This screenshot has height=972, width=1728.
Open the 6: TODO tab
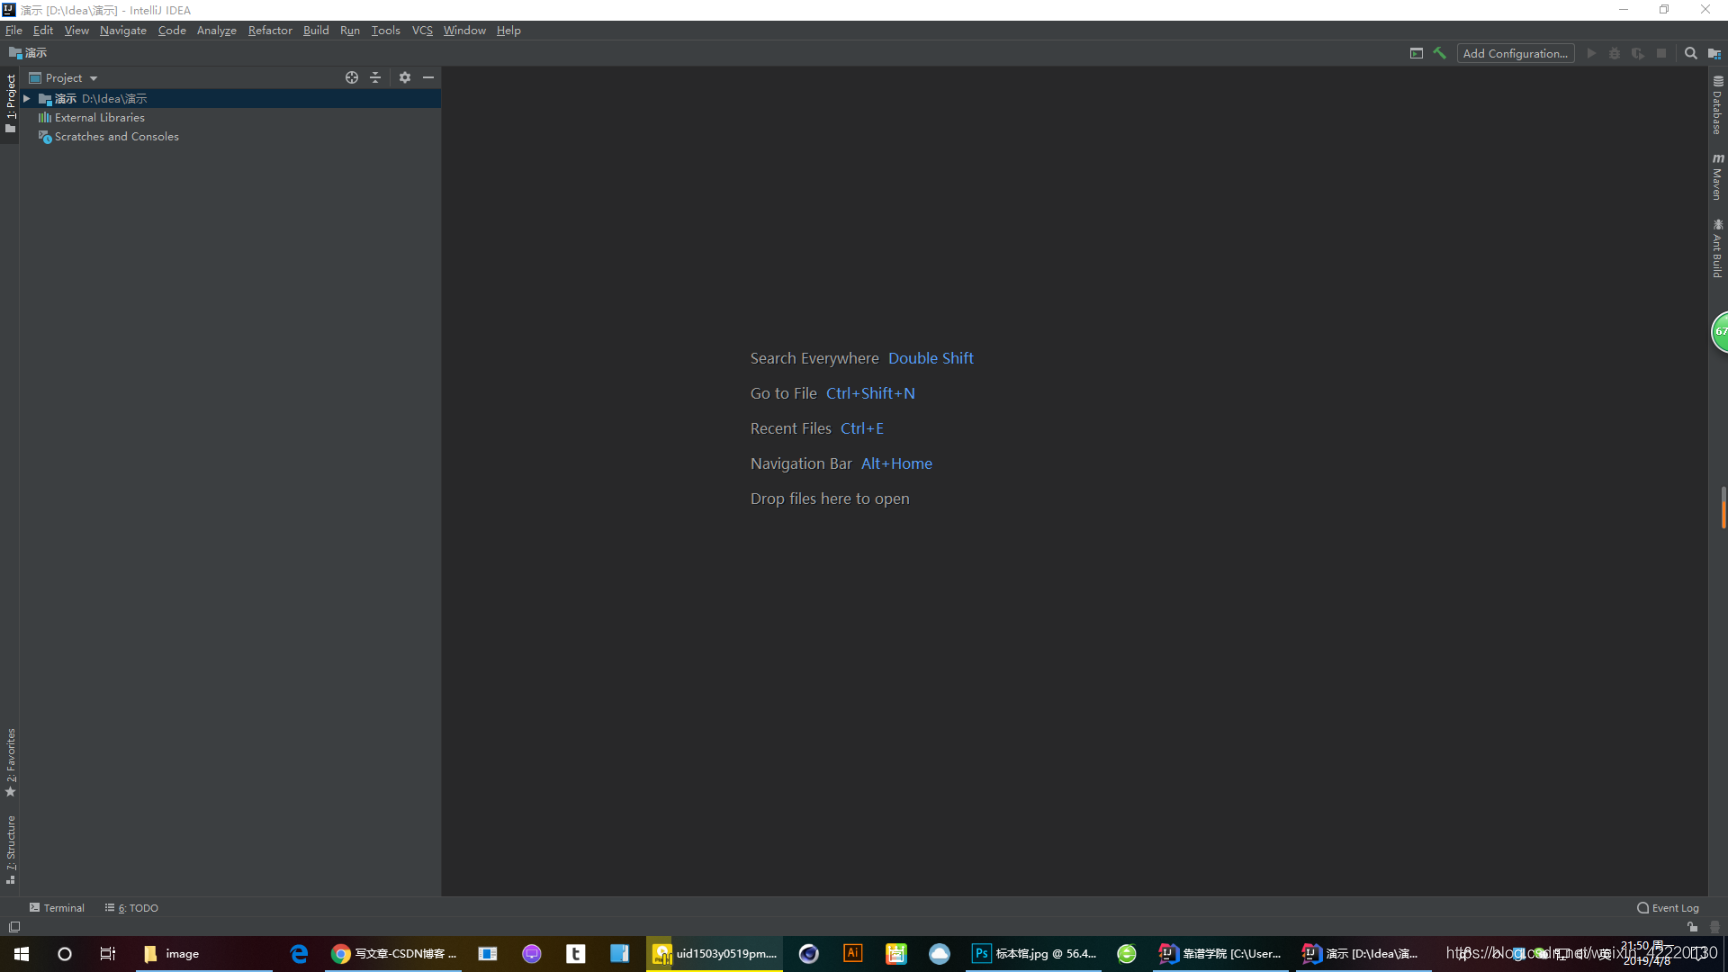(x=132, y=908)
